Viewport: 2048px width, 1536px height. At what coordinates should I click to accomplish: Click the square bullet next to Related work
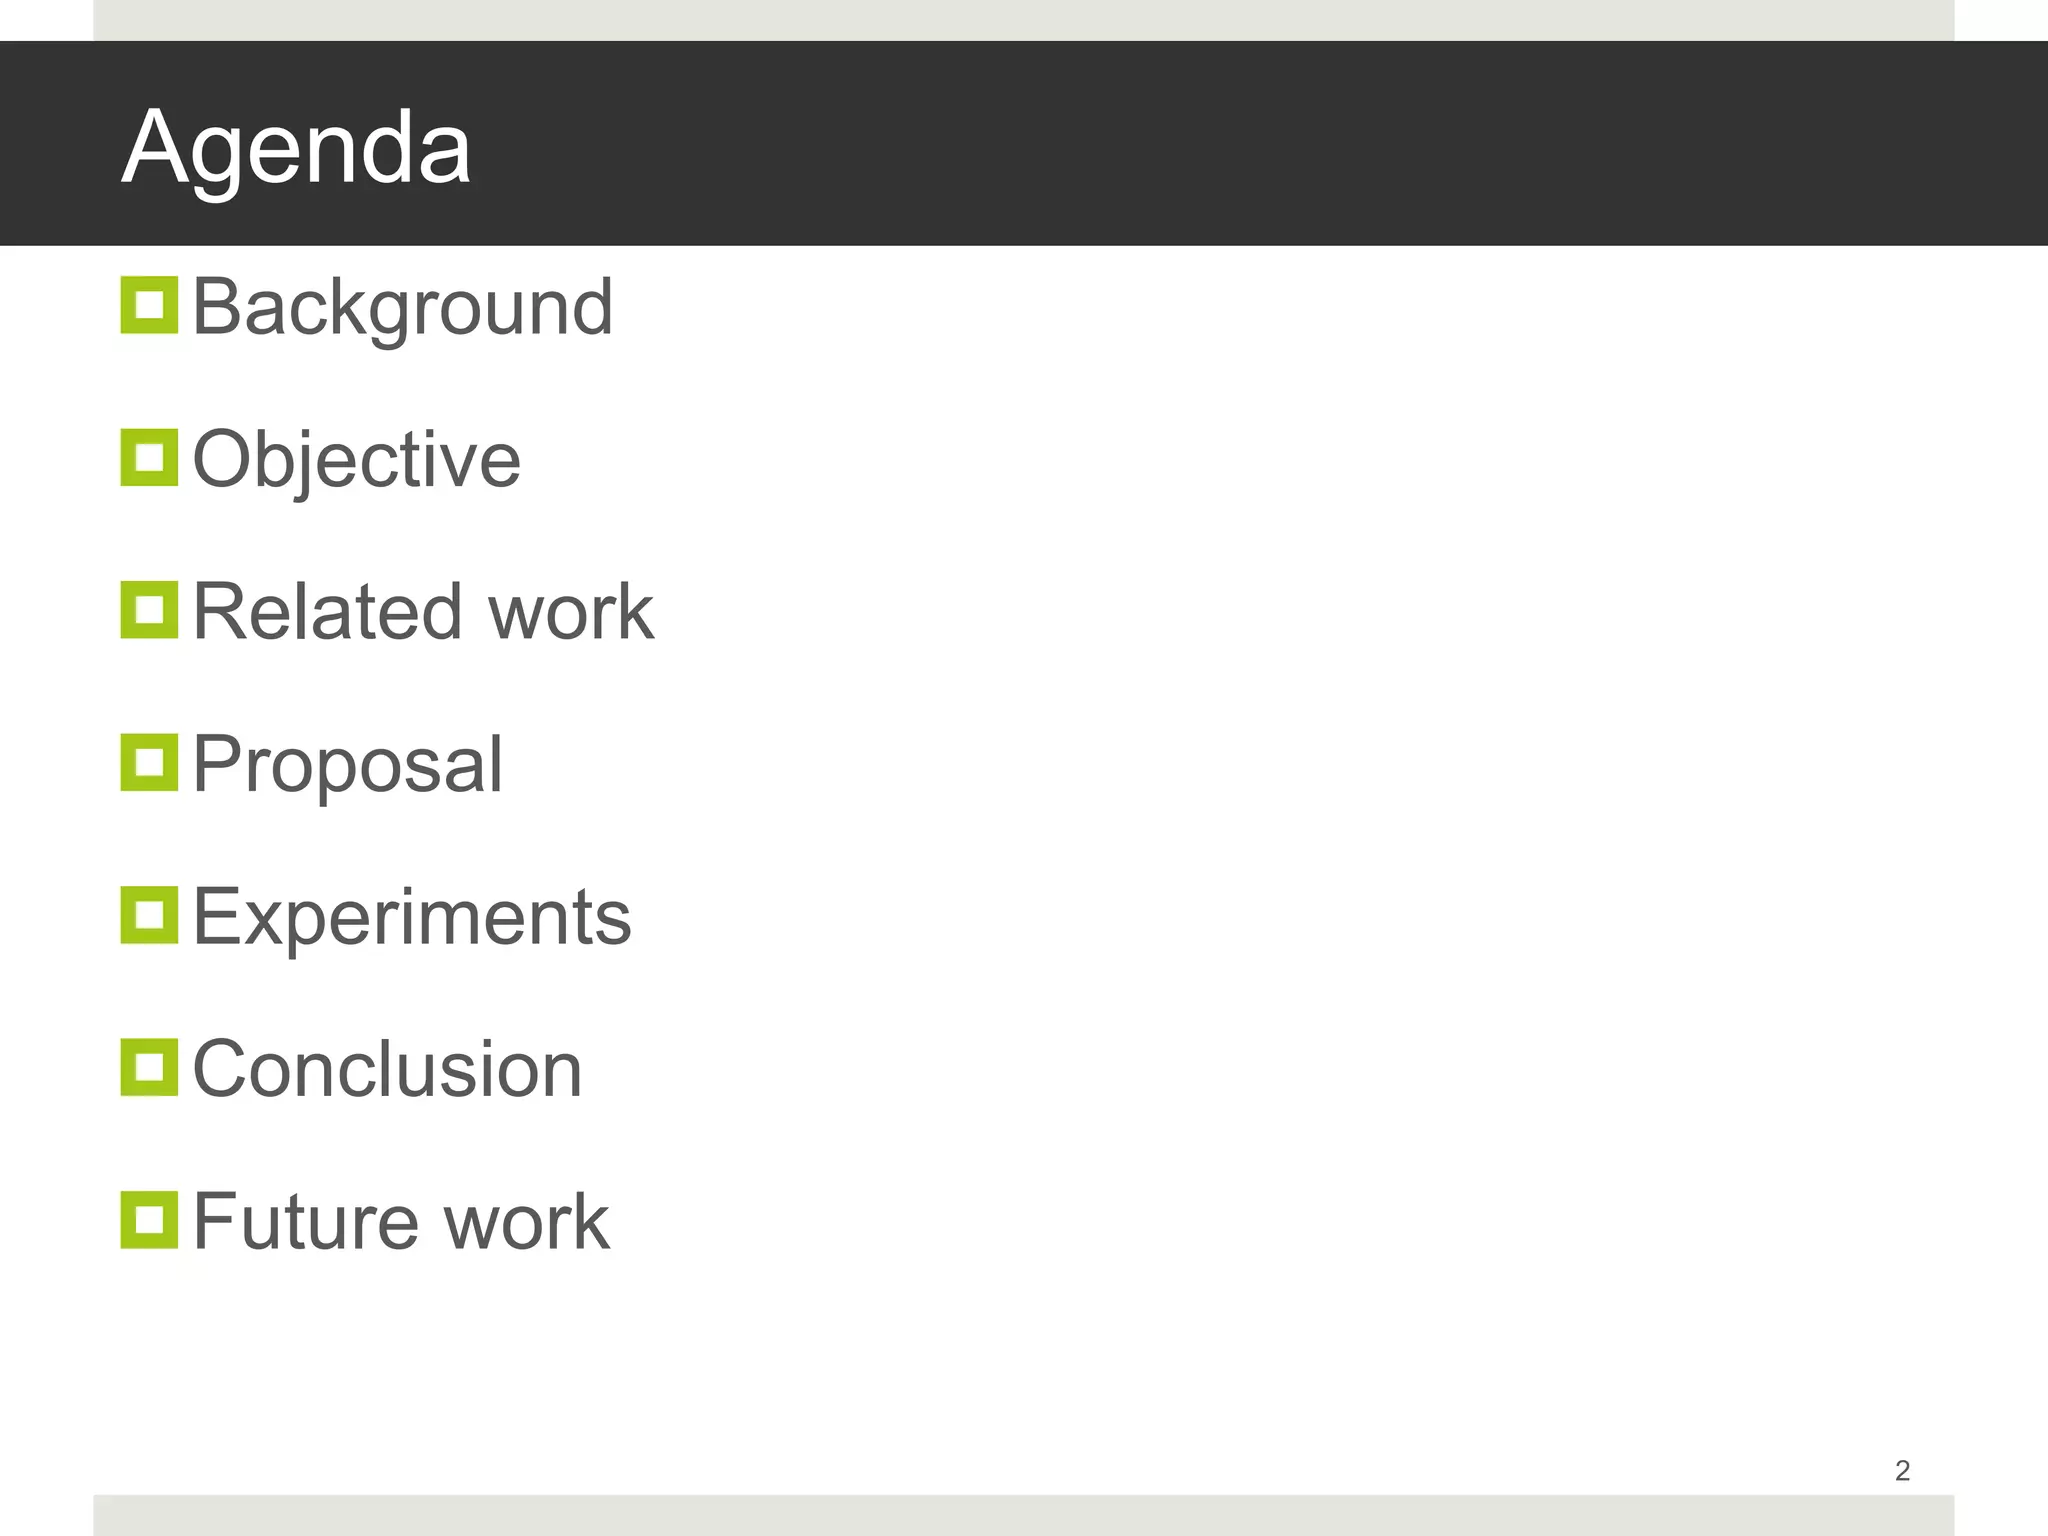click(x=149, y=610)
